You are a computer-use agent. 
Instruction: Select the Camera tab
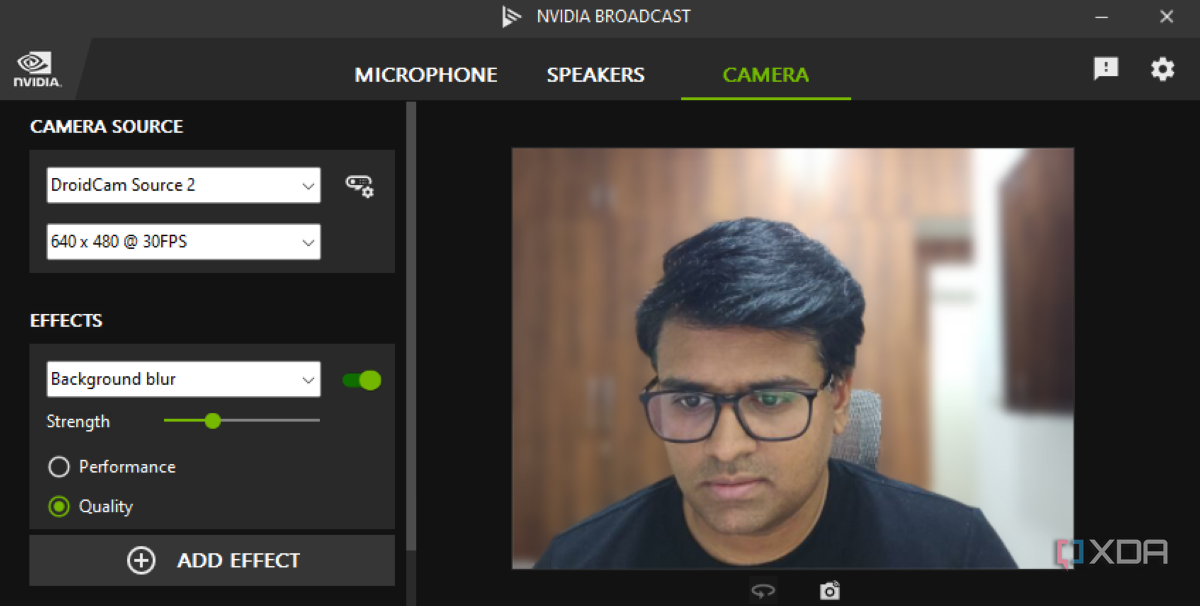coord(766,75)
